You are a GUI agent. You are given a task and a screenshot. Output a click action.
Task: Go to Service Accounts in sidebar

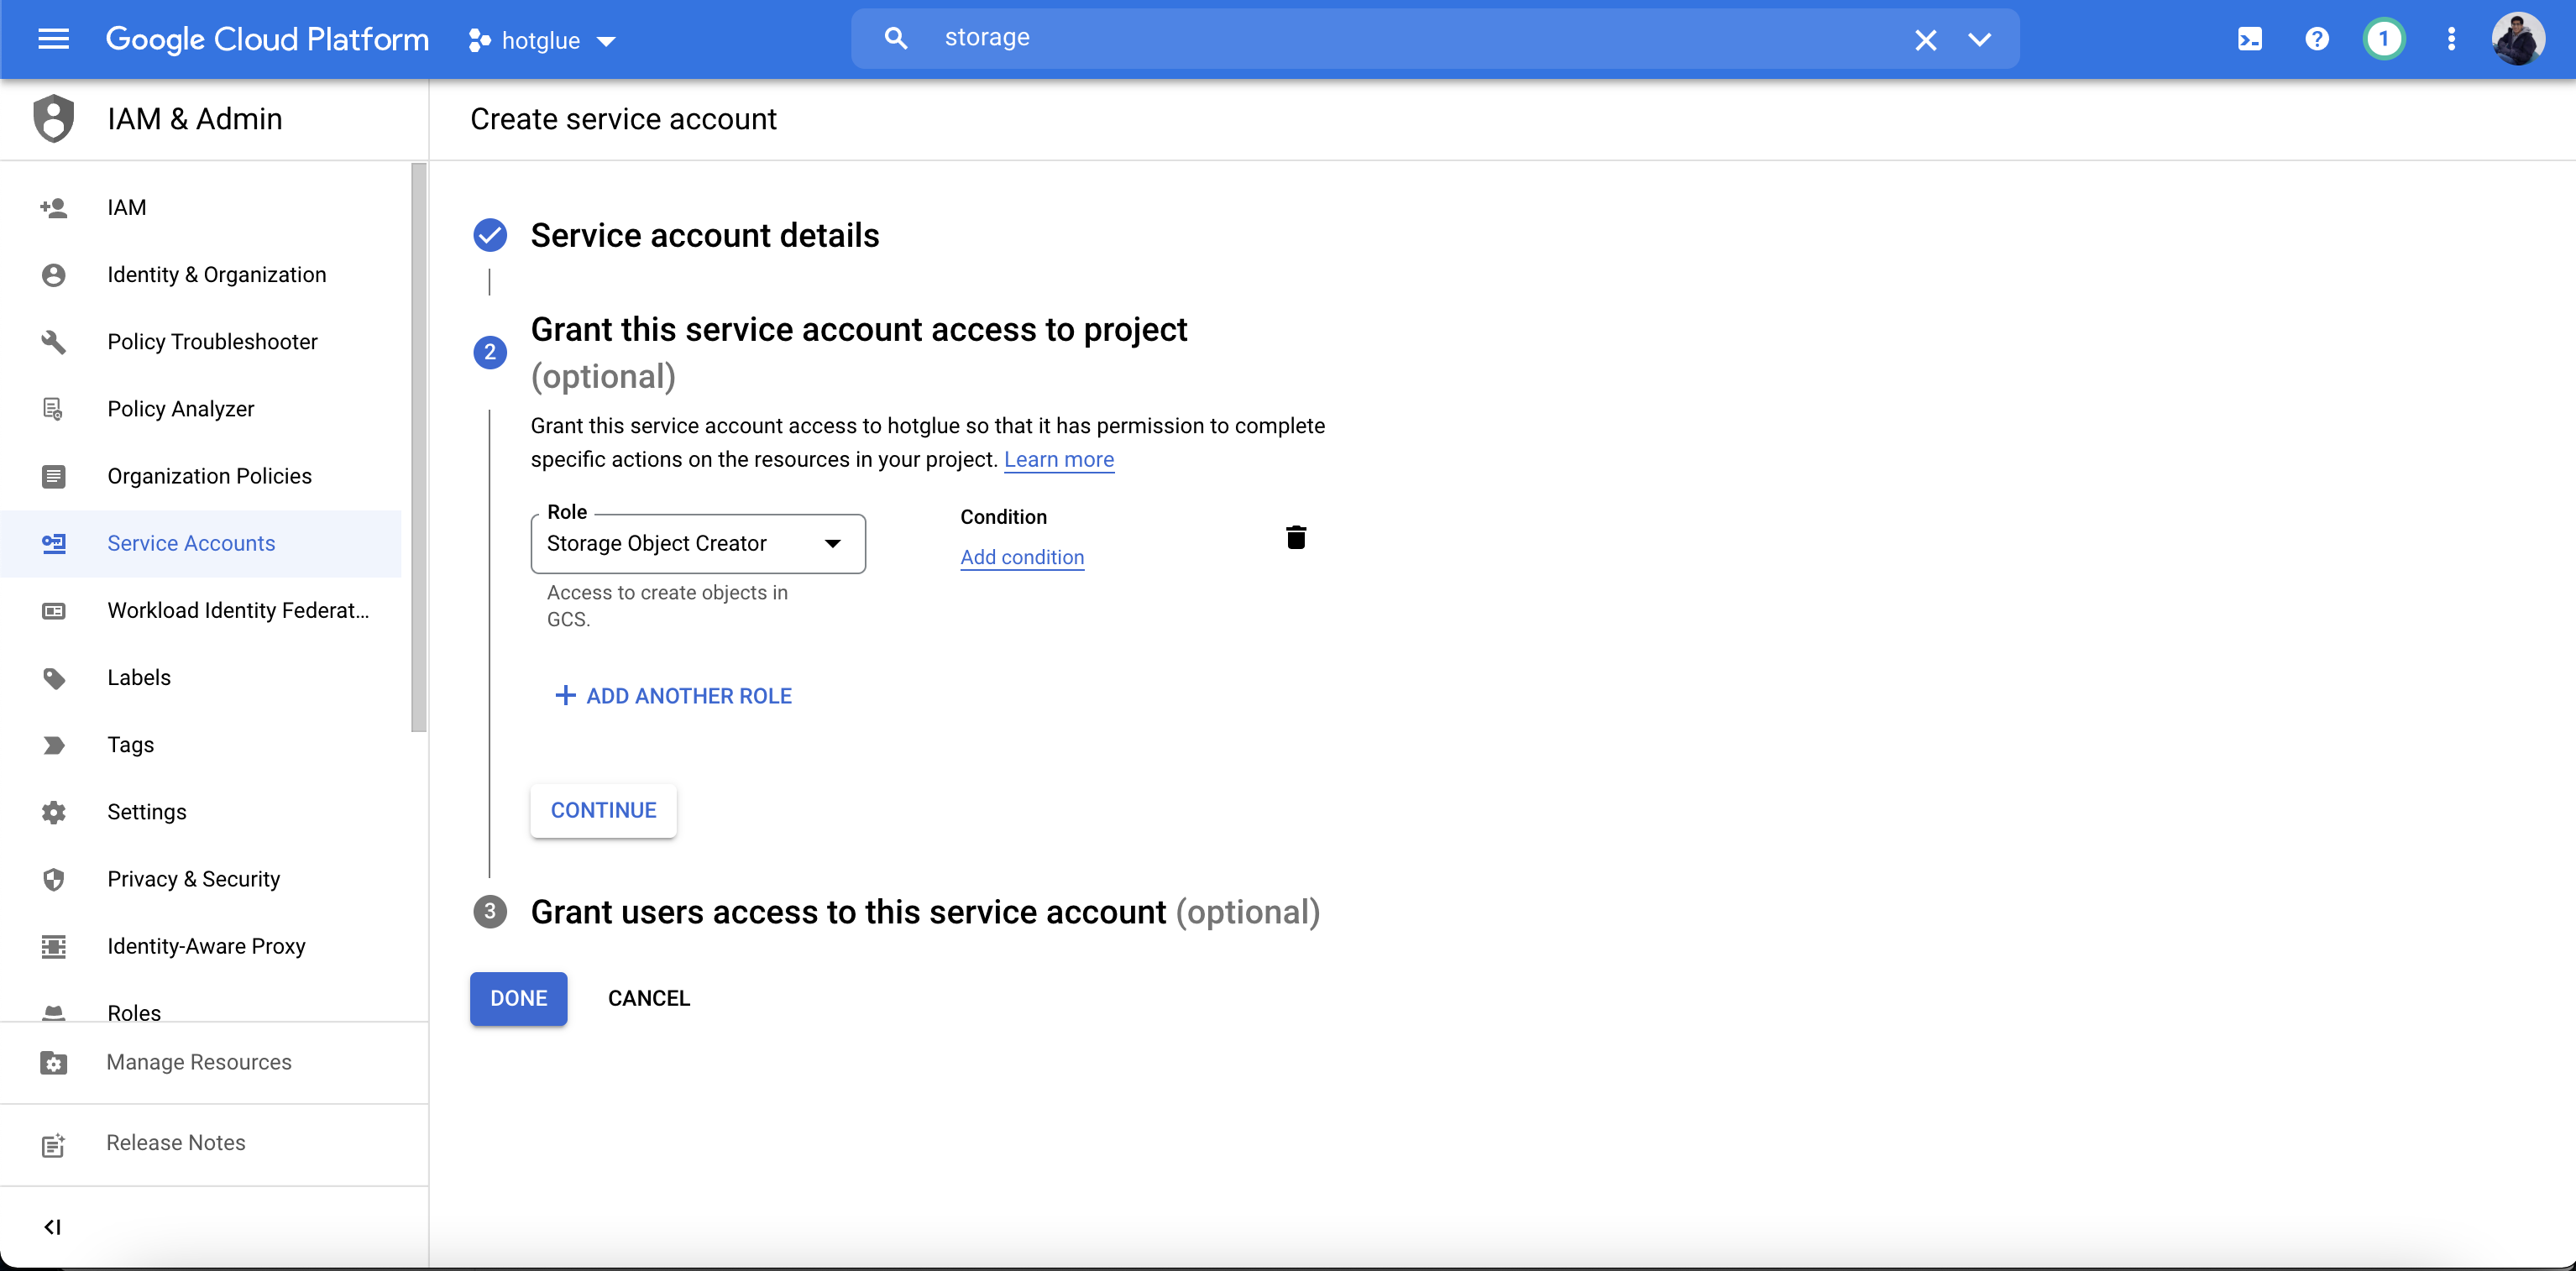point(190,543)
